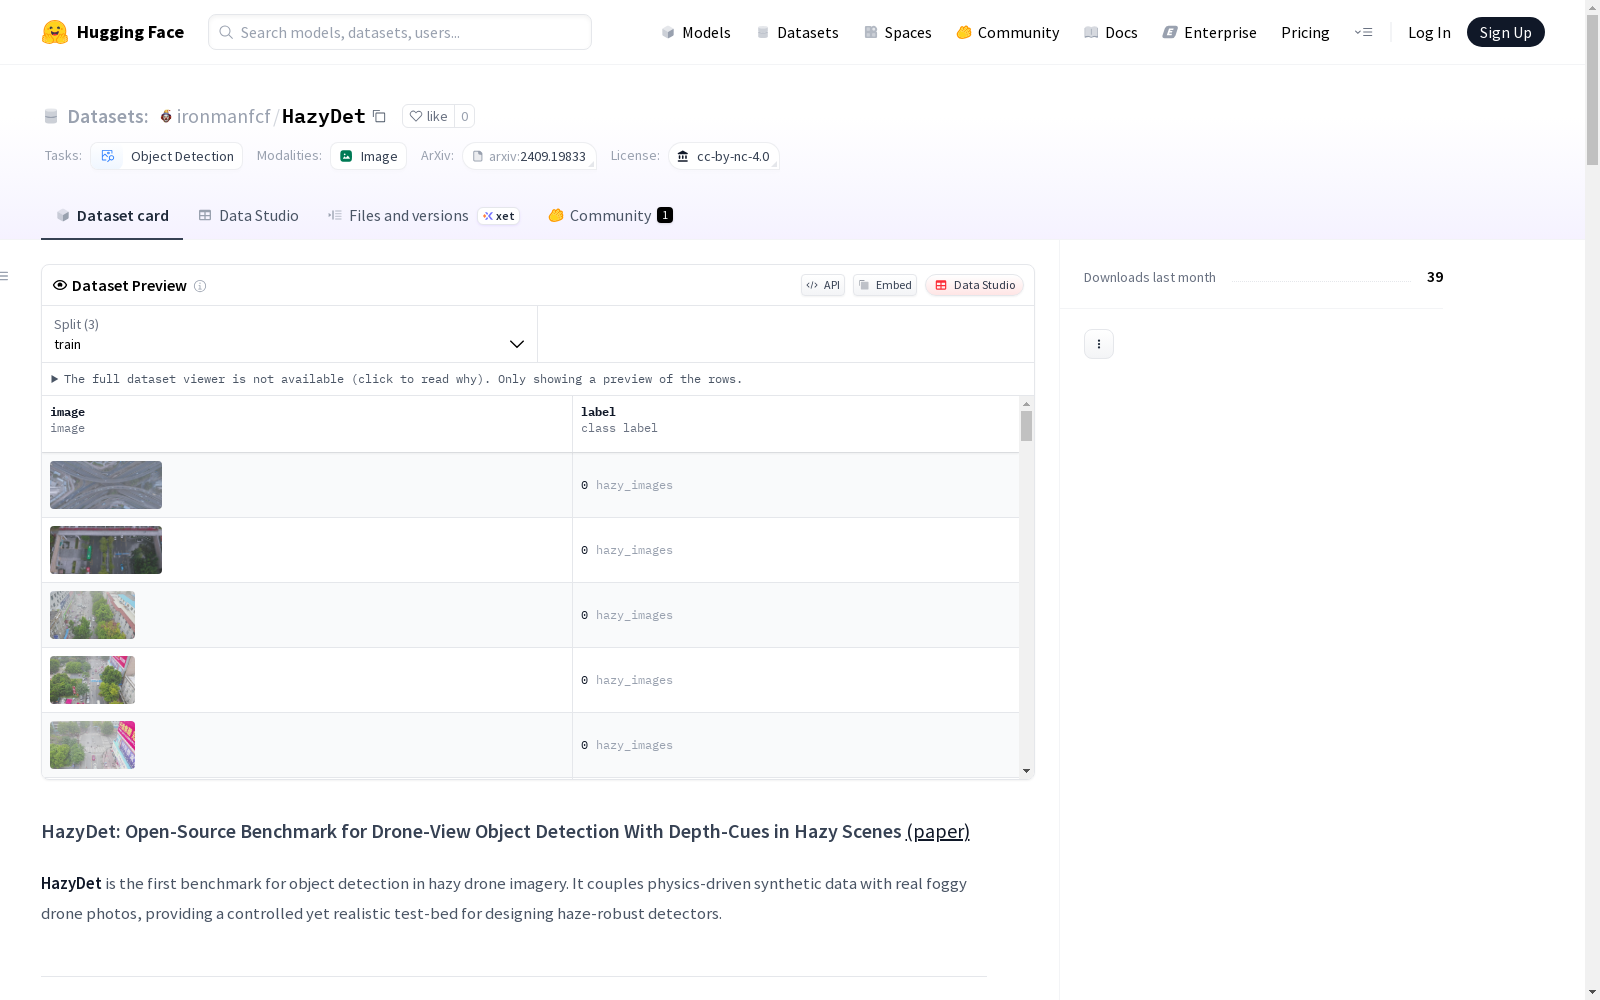1600x1000 pixels.
Task: Open the table of contents sidebar icon
Action: click(x=5, y=276)
